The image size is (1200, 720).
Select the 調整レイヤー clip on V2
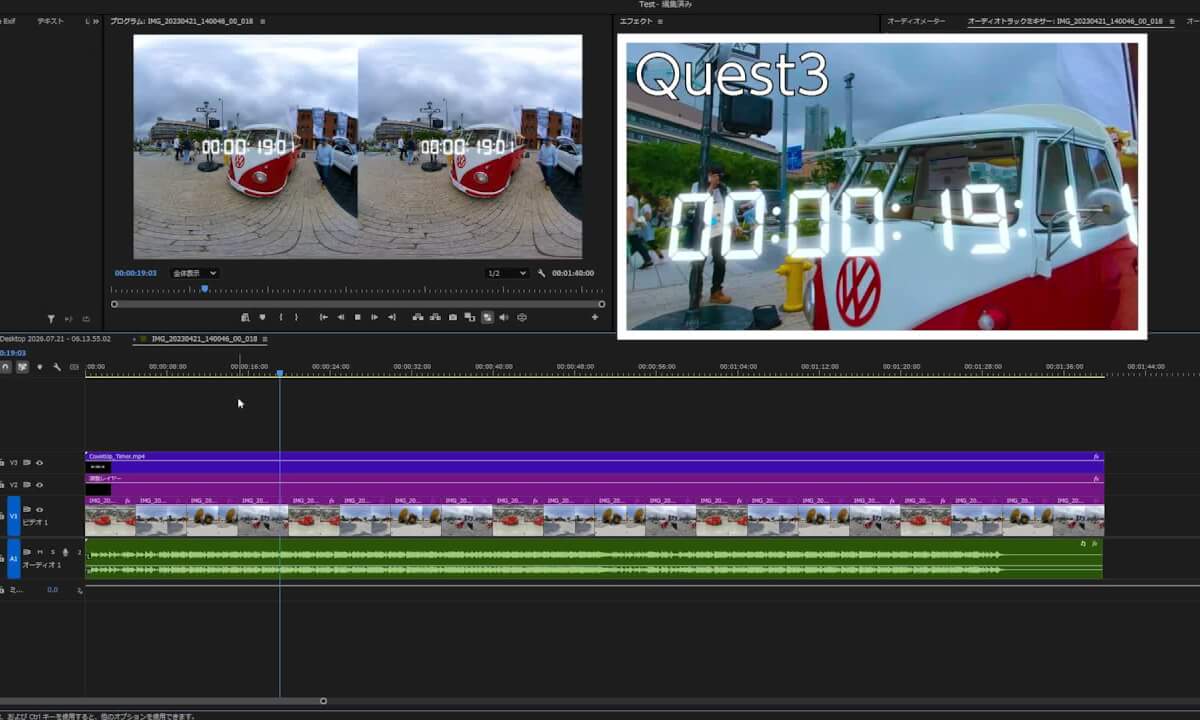tap(594, 484)
